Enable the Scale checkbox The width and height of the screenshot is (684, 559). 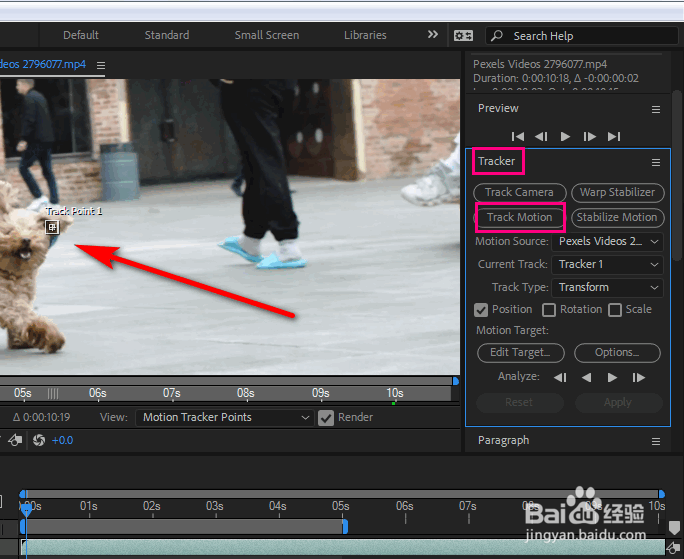coord(615,310)
